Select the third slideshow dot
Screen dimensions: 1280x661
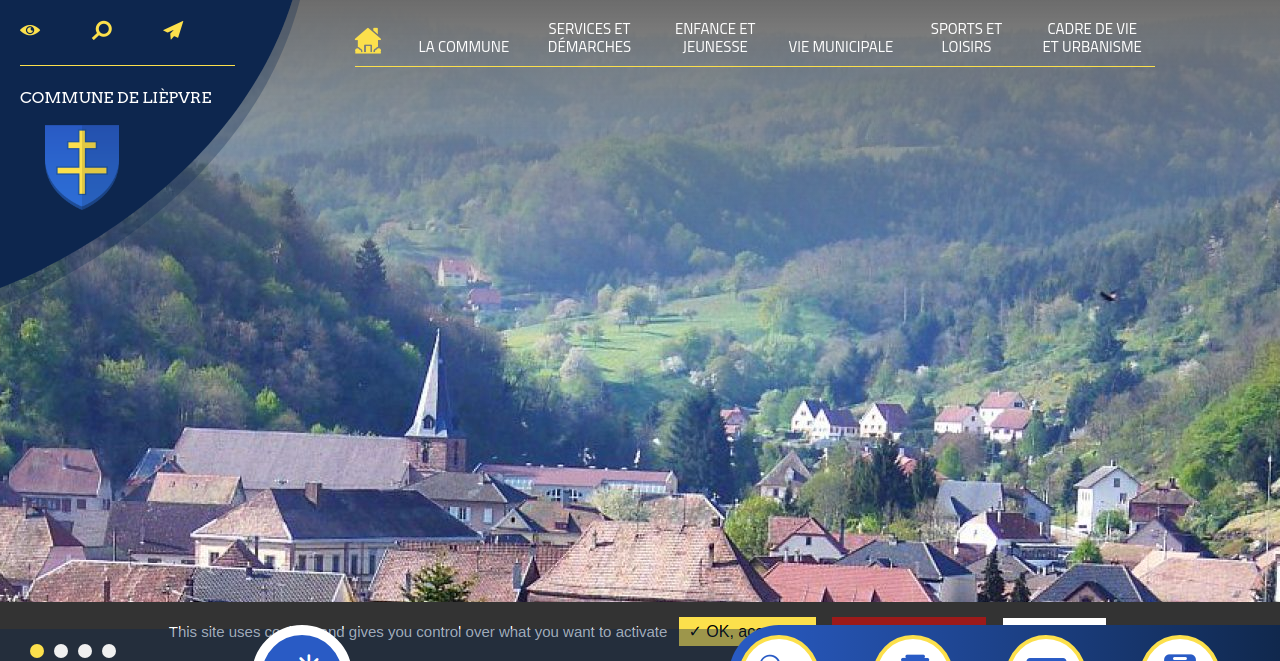pyautogui.click(x=85, y=651)
